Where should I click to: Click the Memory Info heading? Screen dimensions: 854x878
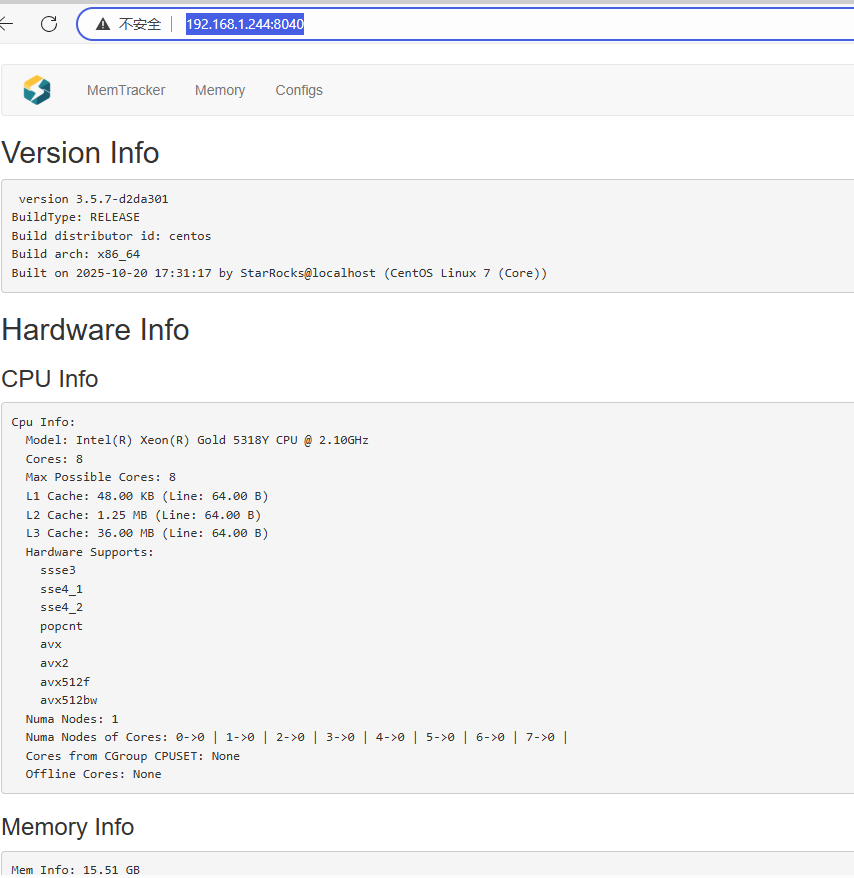tap(68, 827)
